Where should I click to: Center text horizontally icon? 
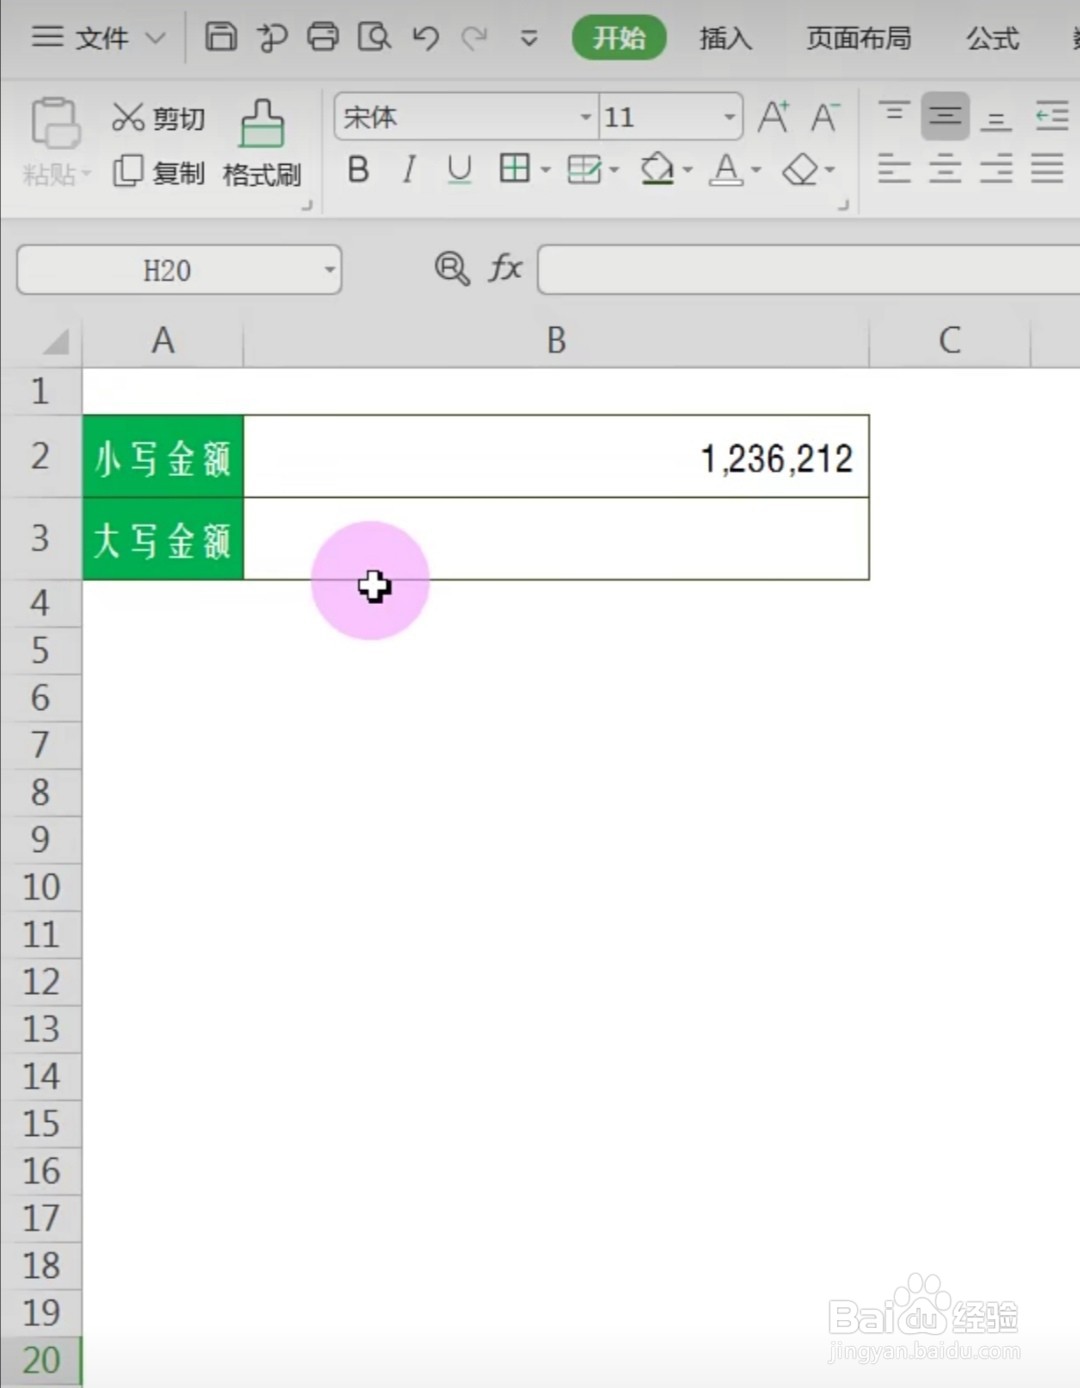(945, 168)
